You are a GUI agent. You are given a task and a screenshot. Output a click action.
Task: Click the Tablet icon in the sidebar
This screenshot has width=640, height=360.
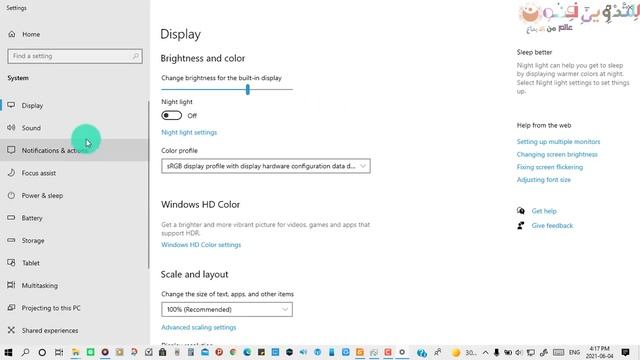(11, 262)
